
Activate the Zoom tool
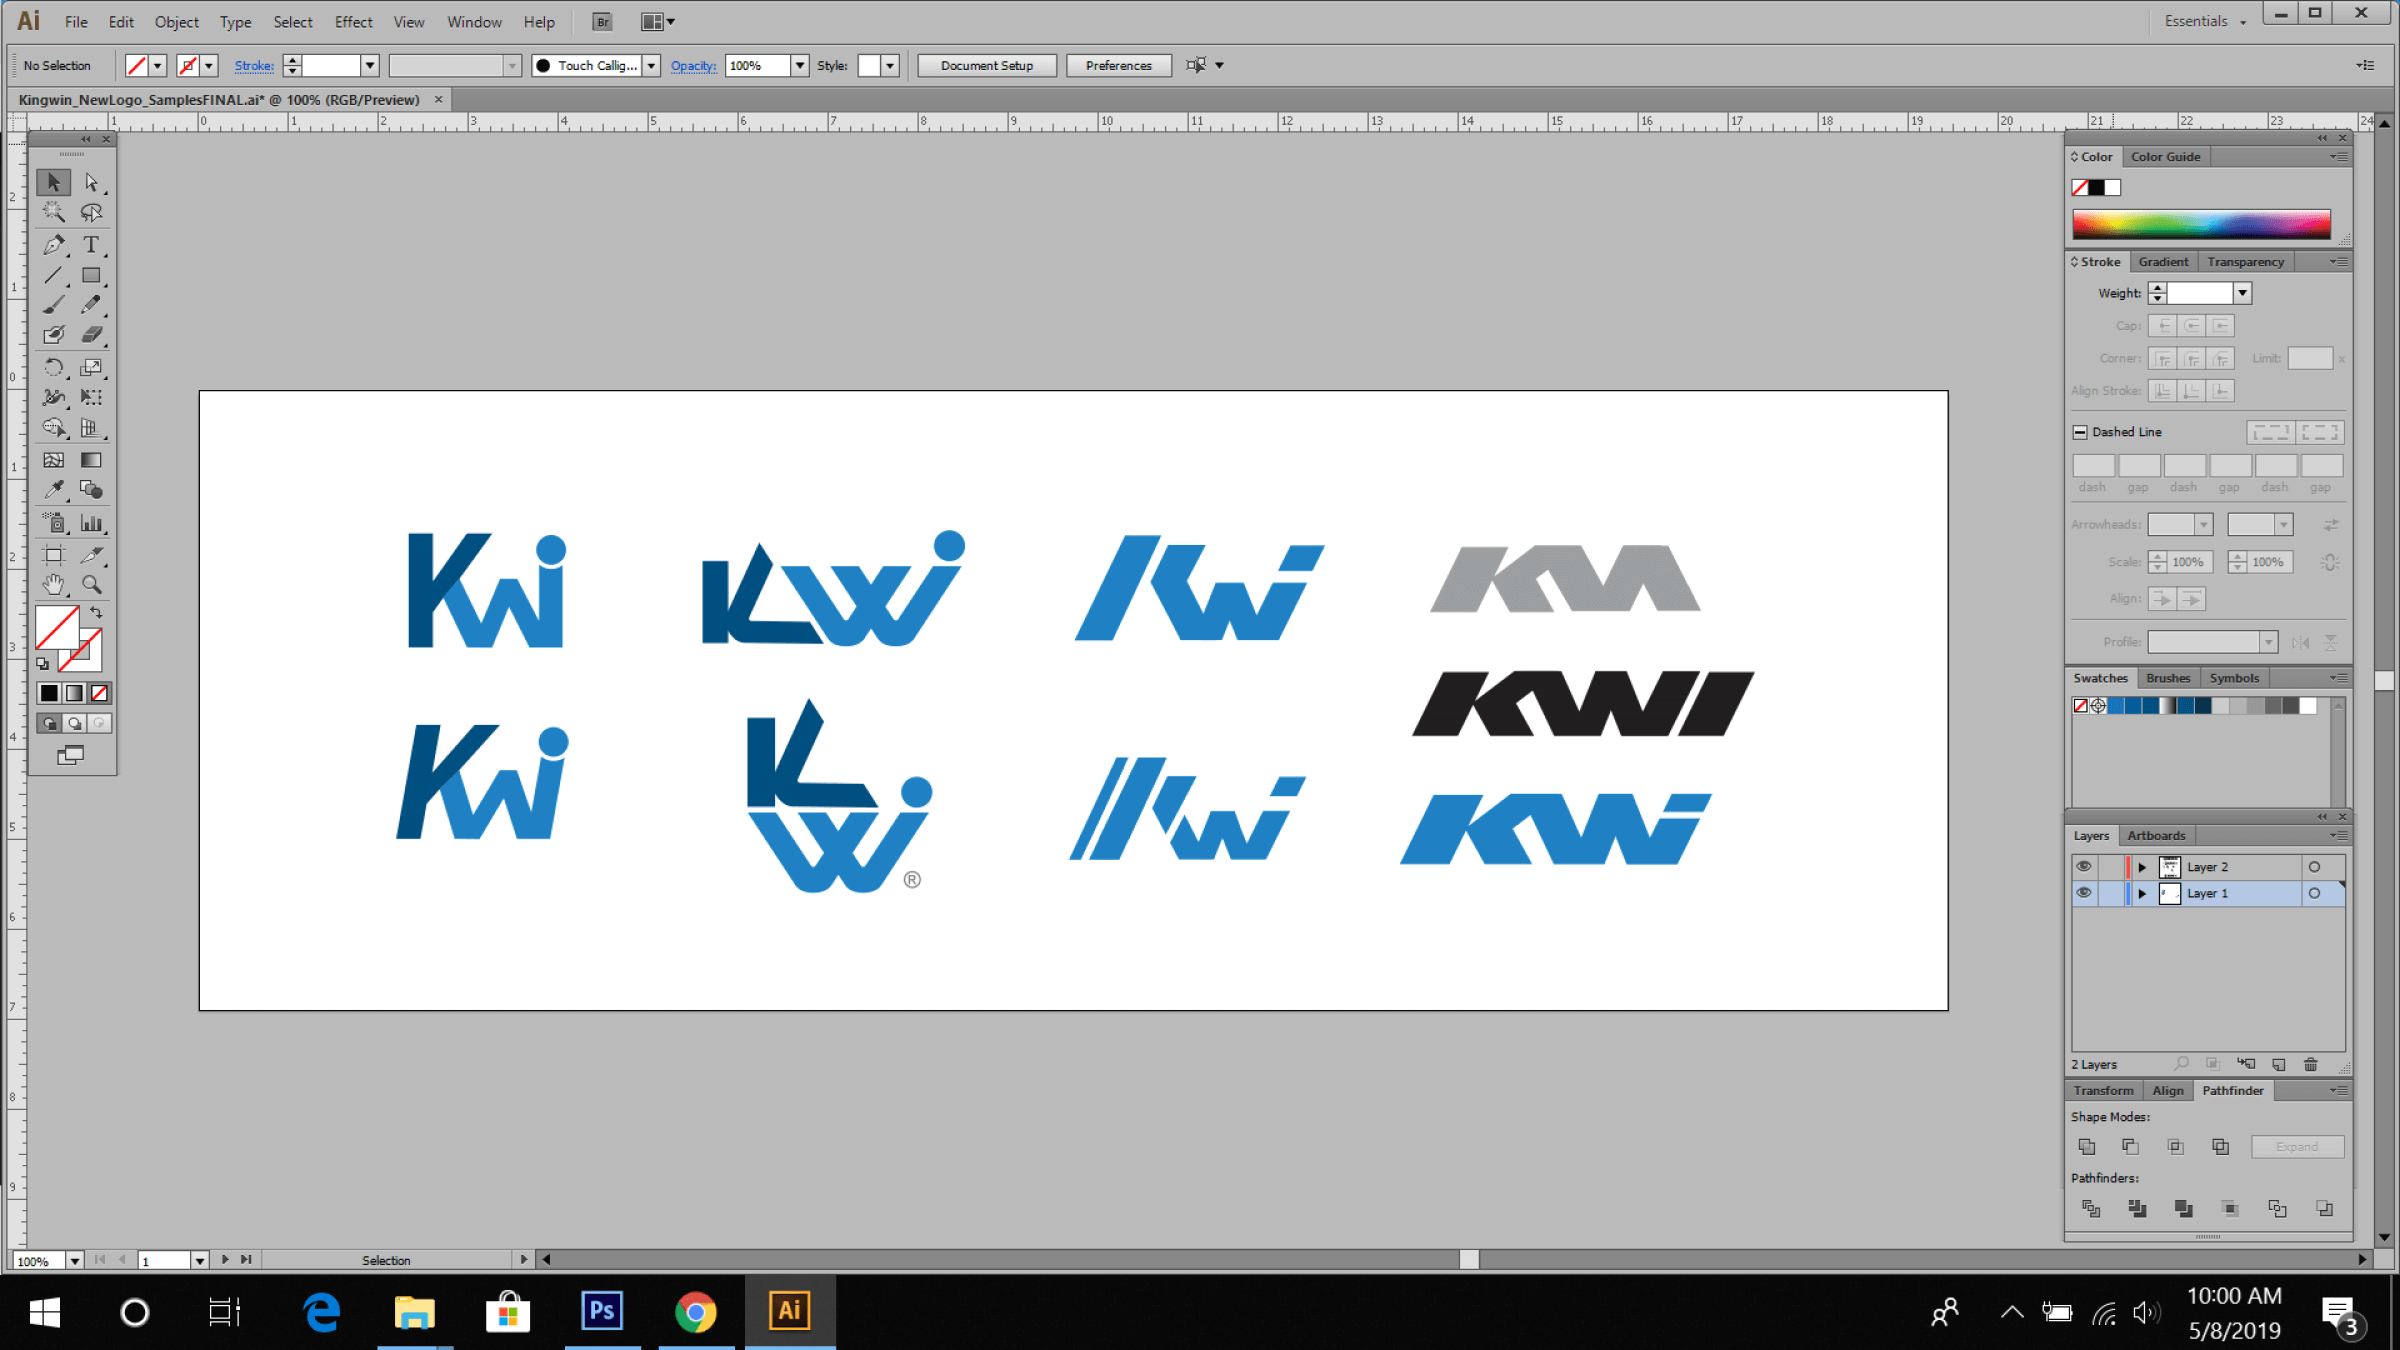point(92,584)
